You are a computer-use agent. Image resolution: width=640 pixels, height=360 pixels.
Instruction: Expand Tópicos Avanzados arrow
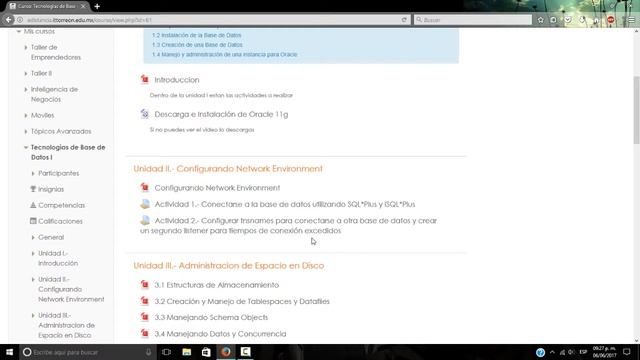26,131
